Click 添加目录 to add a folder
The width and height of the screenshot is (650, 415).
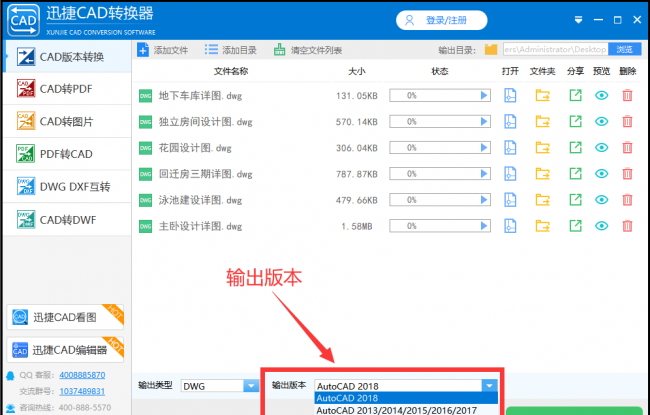click(230, 50)
